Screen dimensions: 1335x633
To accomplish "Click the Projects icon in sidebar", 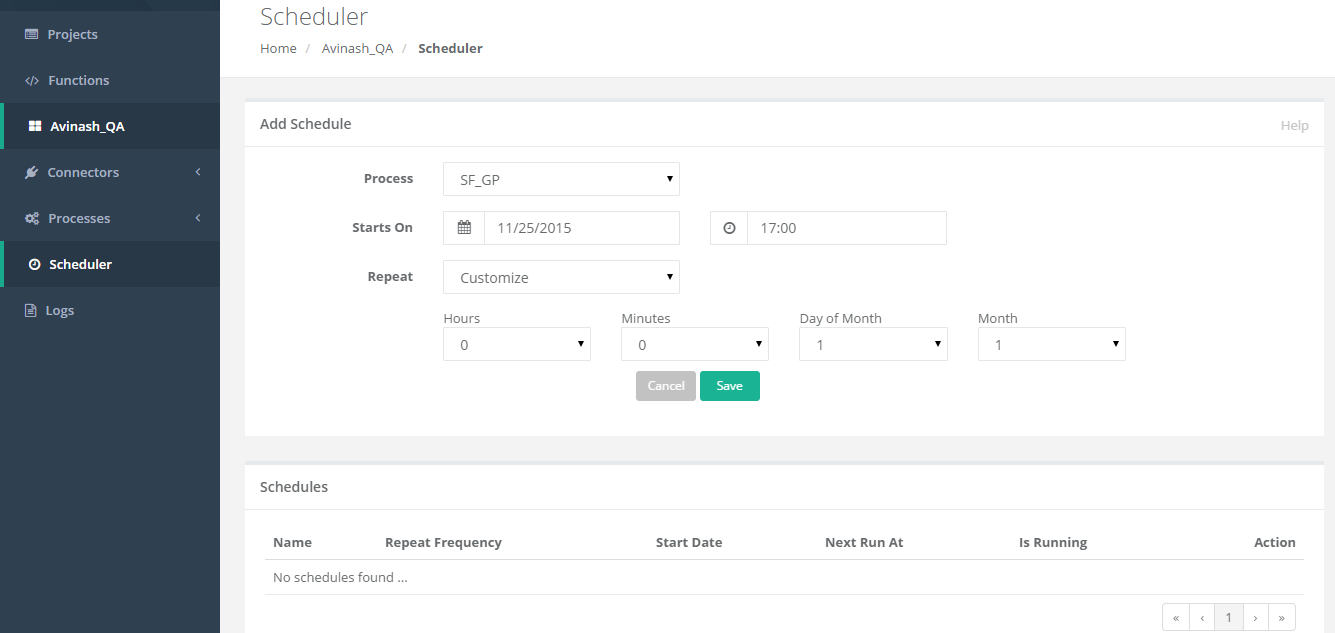I will point(32,34).
